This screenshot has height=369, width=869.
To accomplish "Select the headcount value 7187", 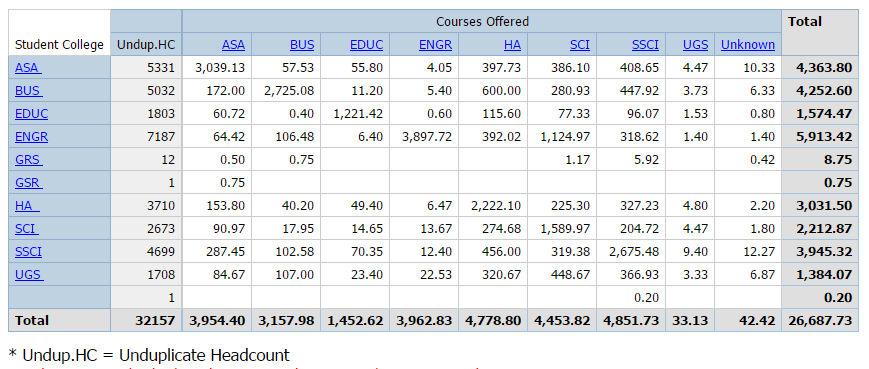I will [161, 137].
